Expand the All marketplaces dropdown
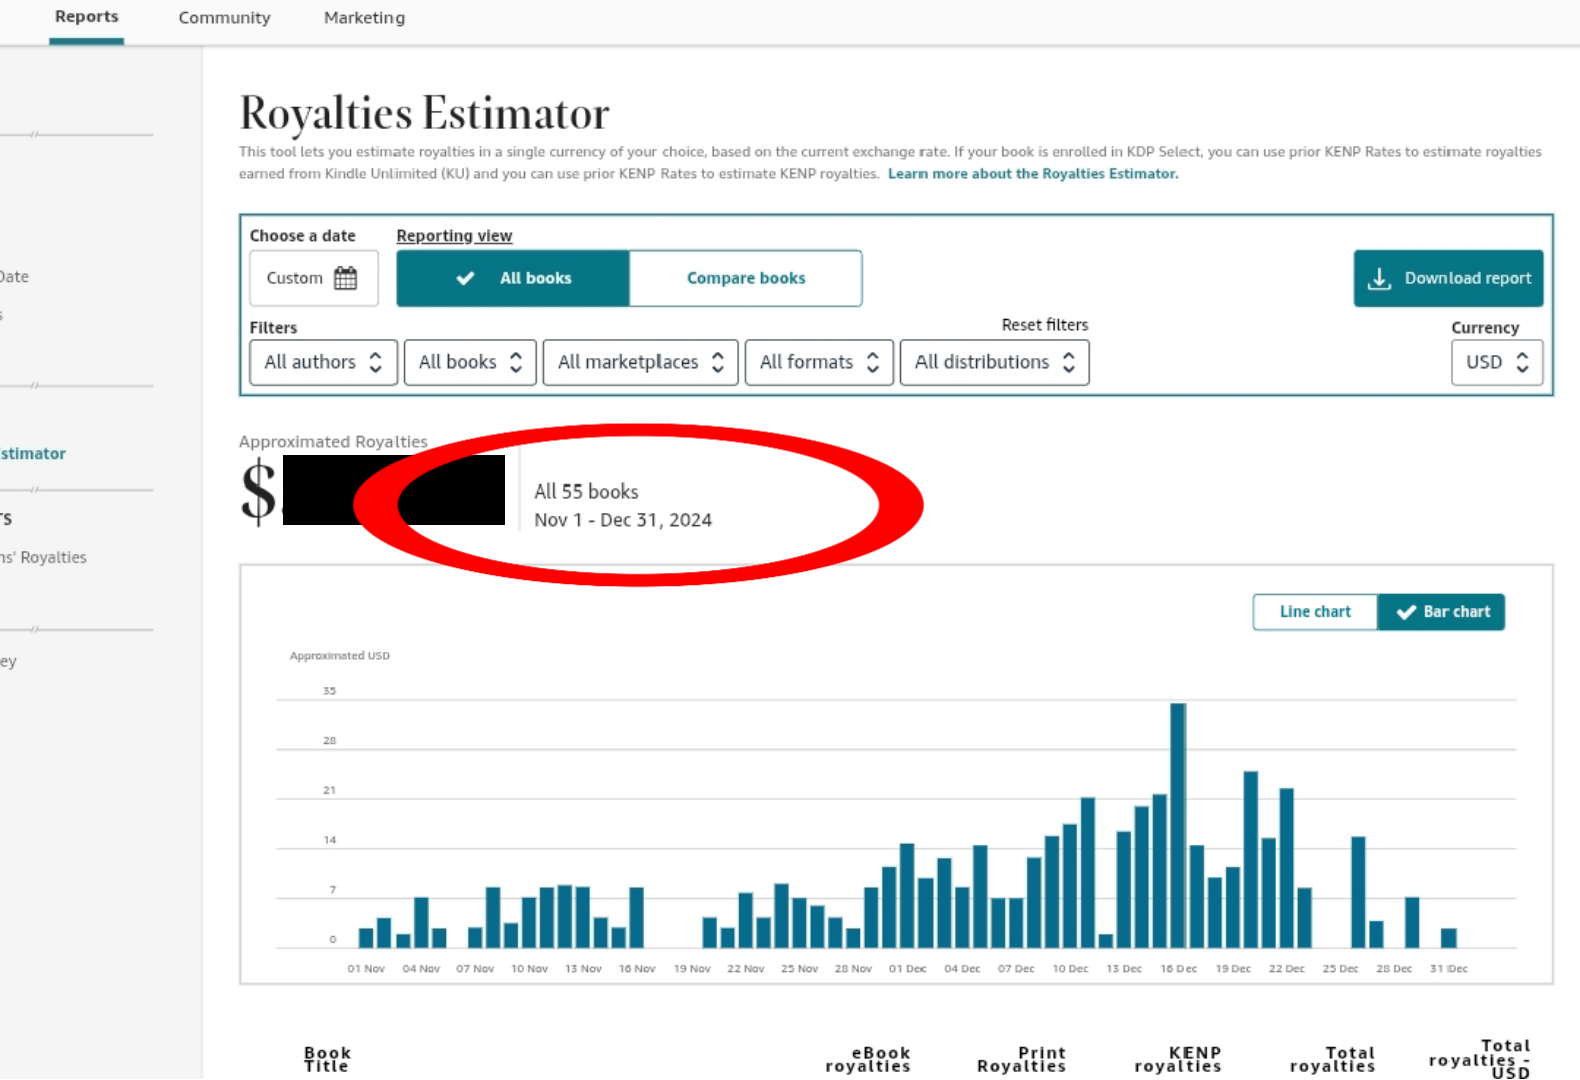This screenshot has width=1580, height=1080. tap(640, 362)
